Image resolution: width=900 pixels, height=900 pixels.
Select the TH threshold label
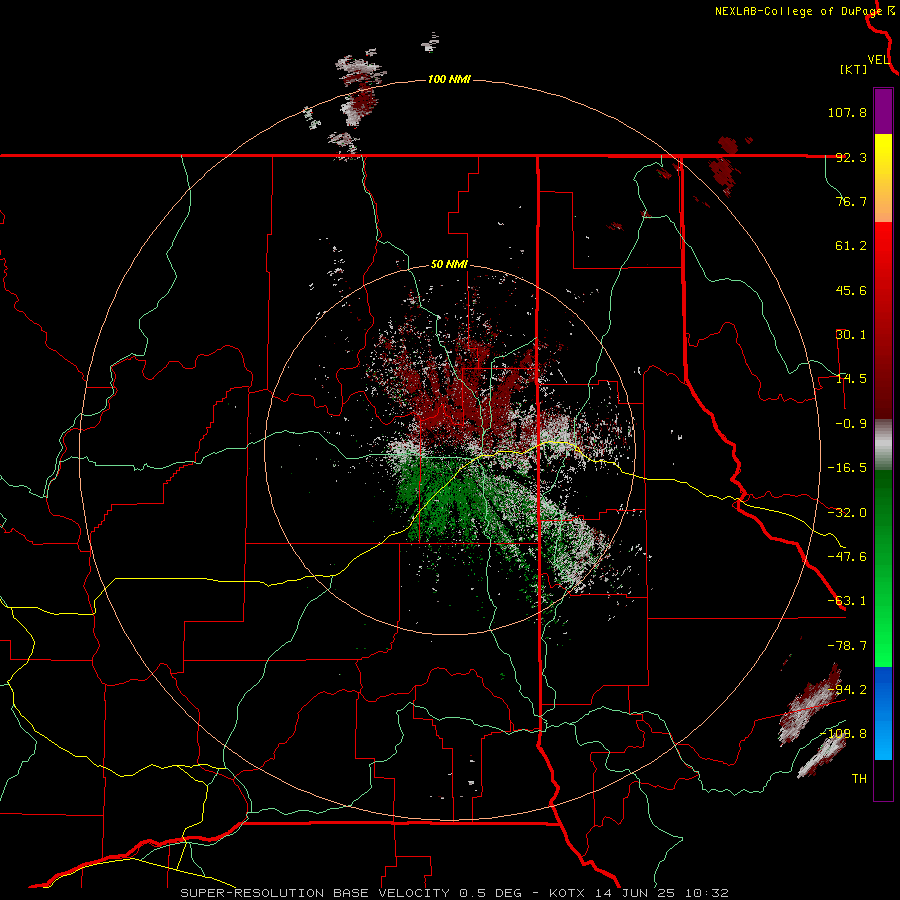click(859, 779)
